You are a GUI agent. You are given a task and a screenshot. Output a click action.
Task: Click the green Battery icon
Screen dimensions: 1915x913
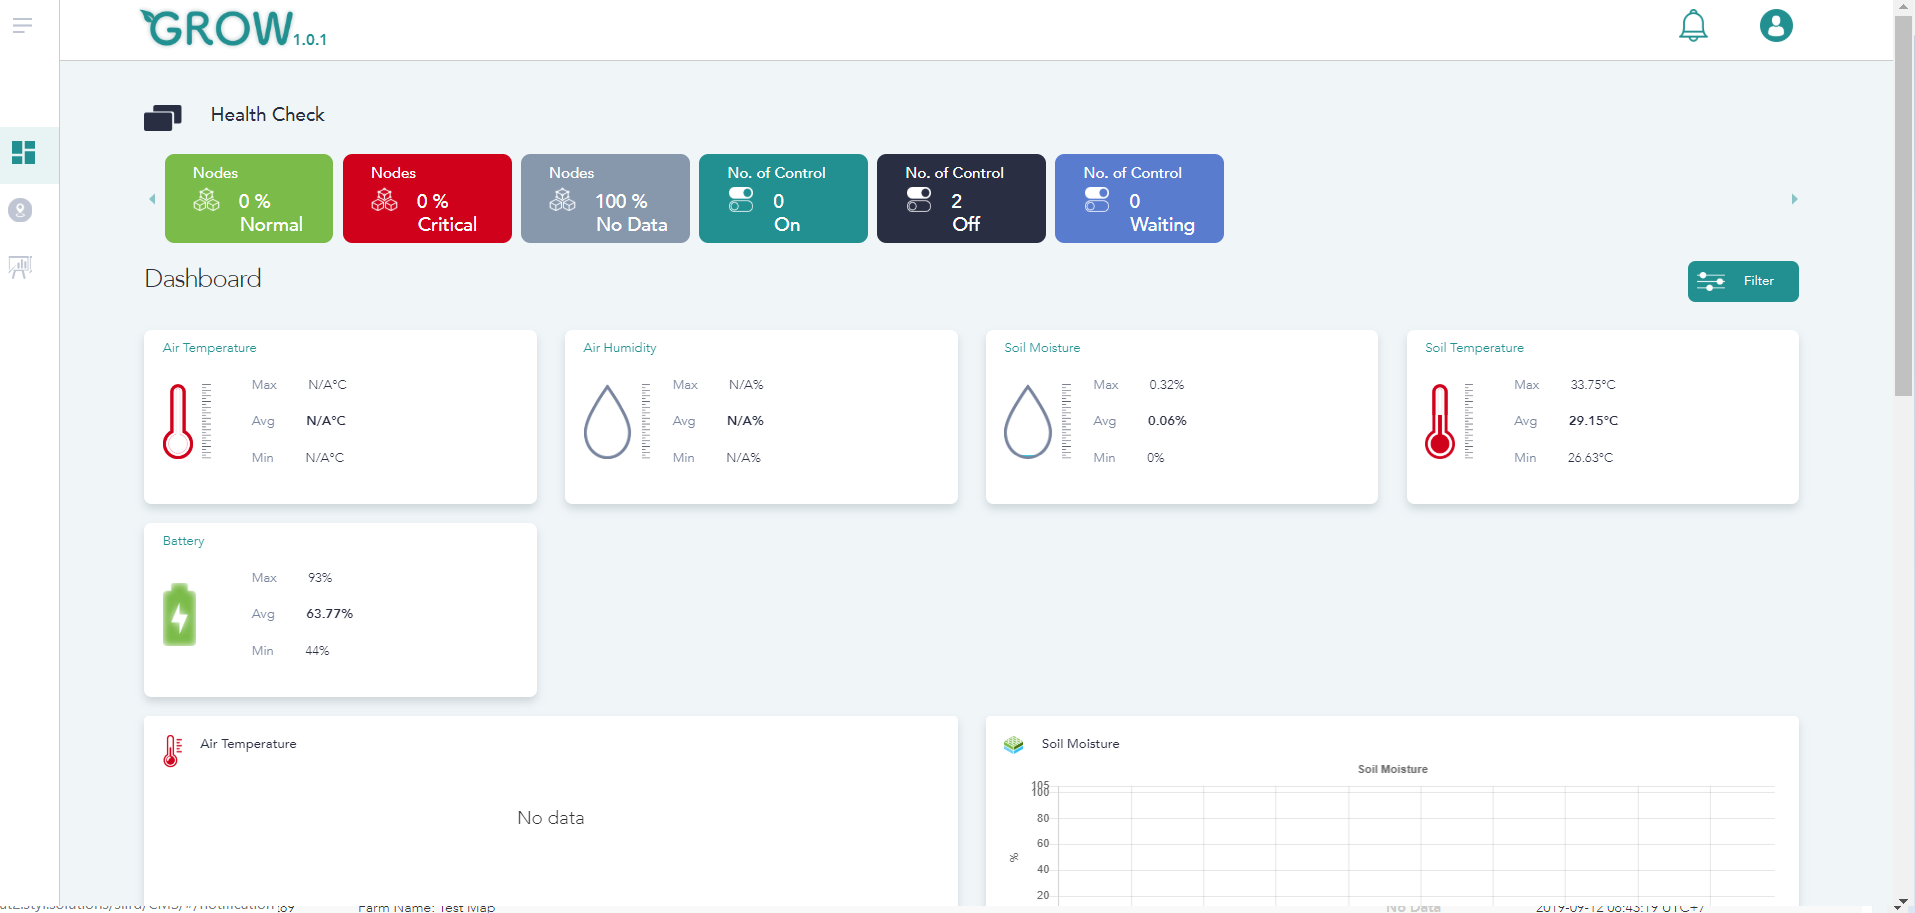point(179,614)
